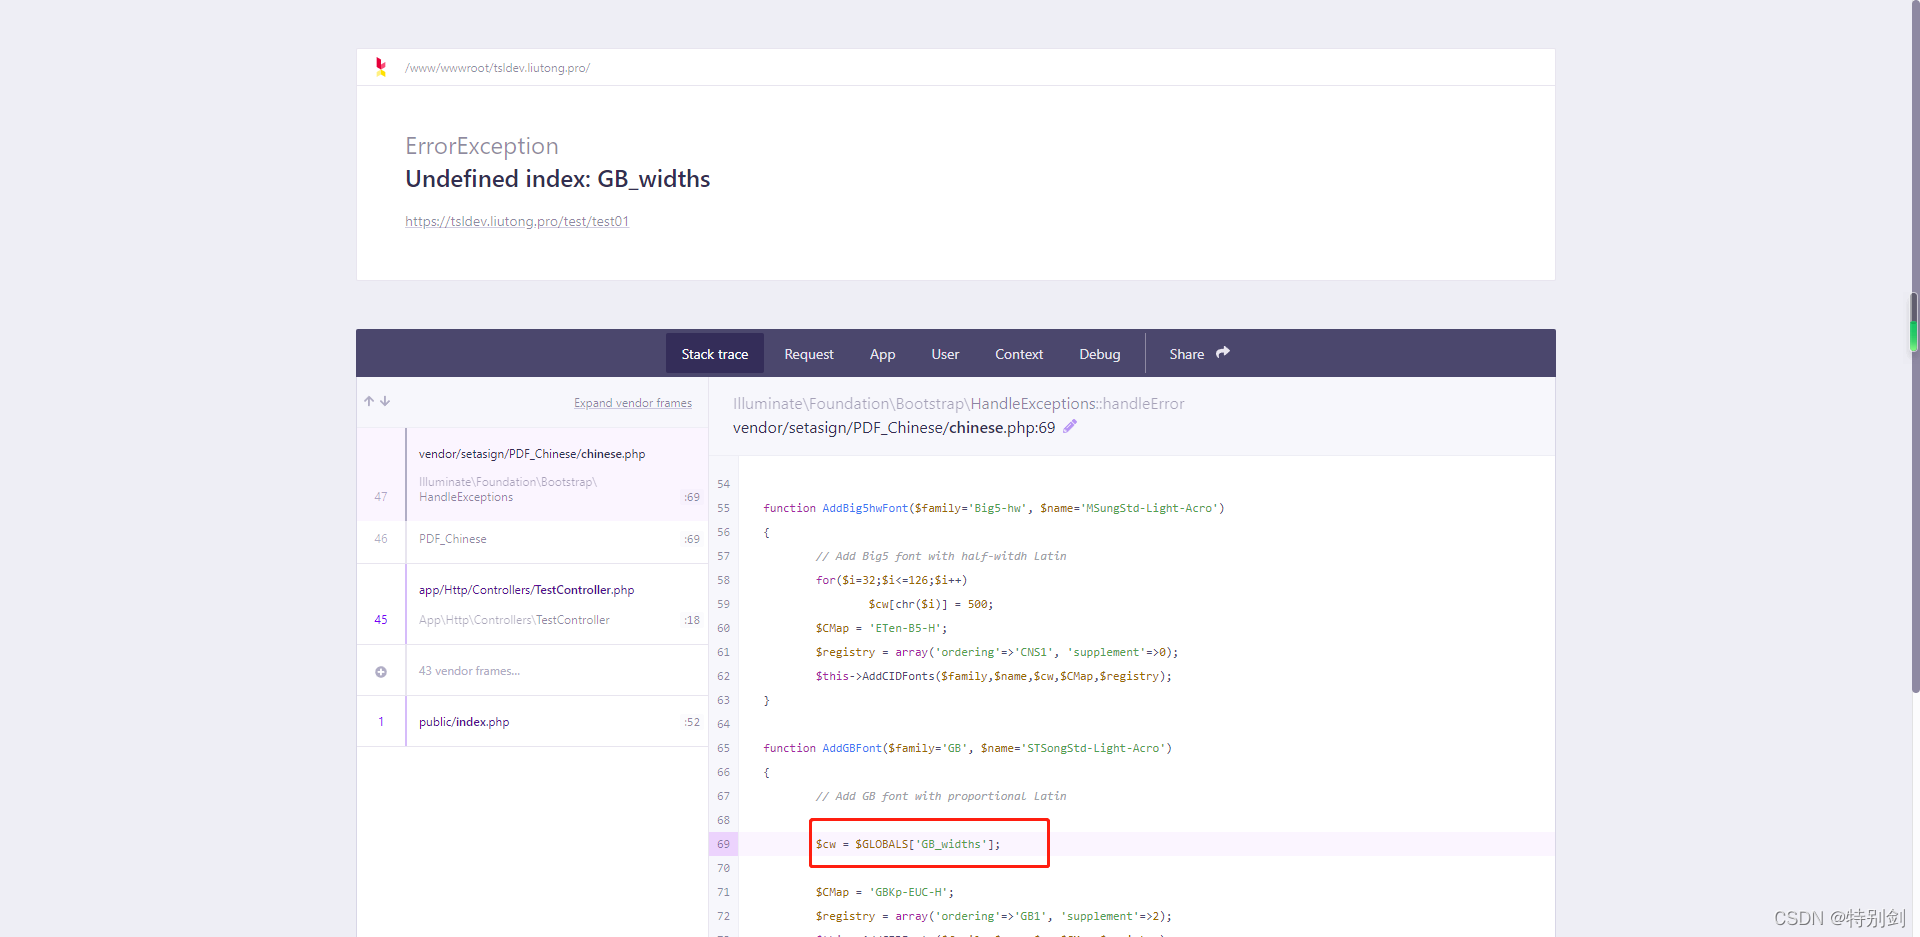Switch to the App tab
The height and width of the screenshot is (937, 1920).
coord(882,353)
